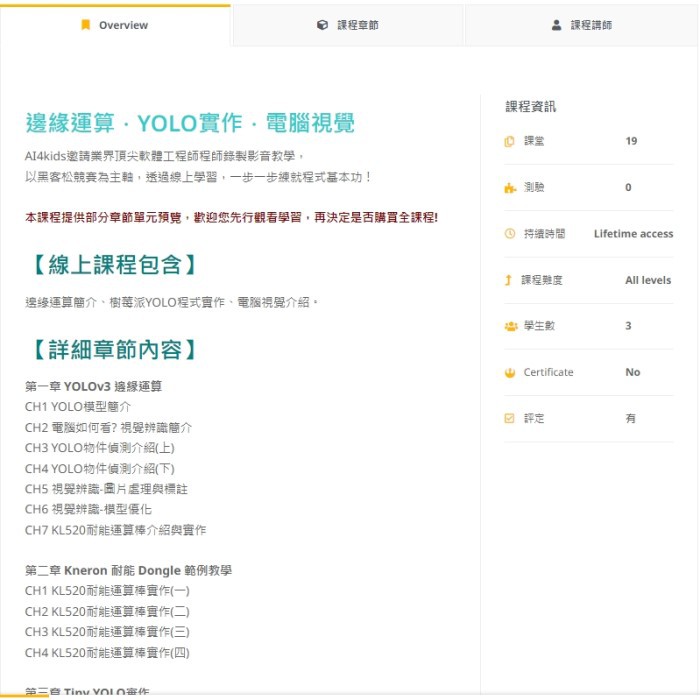The width and height of the screenshot is (700, 700).
Task: Select CH7 KL520耐能運算棒介紹與實作 line
Action: [116, 530]
